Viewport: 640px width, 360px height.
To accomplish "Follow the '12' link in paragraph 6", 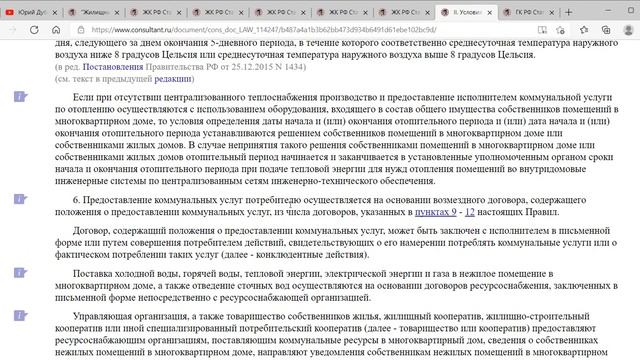I will (470, 212).
